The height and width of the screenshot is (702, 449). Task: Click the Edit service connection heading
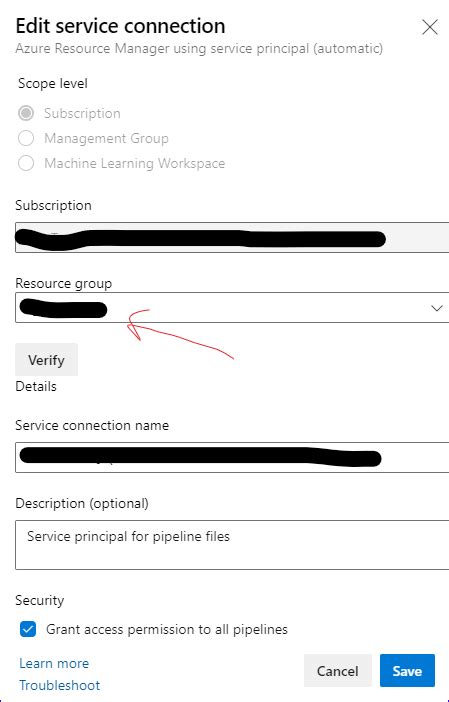pyautogui.click(x=120, y=26)
